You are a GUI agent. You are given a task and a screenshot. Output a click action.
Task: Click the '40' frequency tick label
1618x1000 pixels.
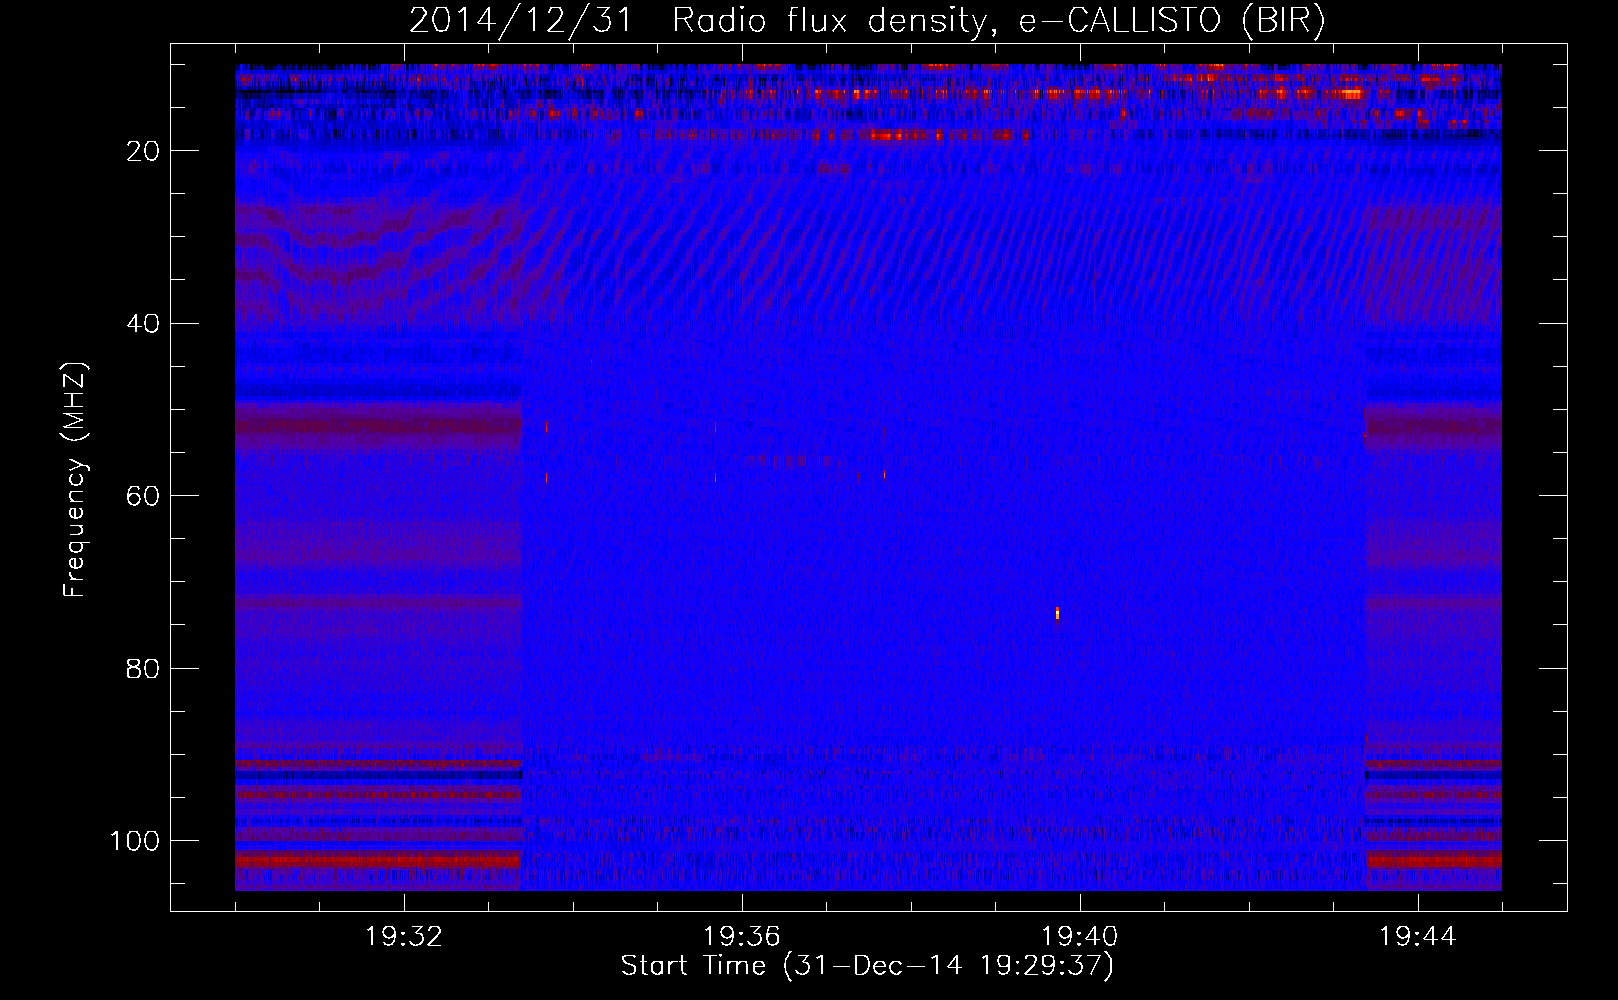(x=144, y=324)
